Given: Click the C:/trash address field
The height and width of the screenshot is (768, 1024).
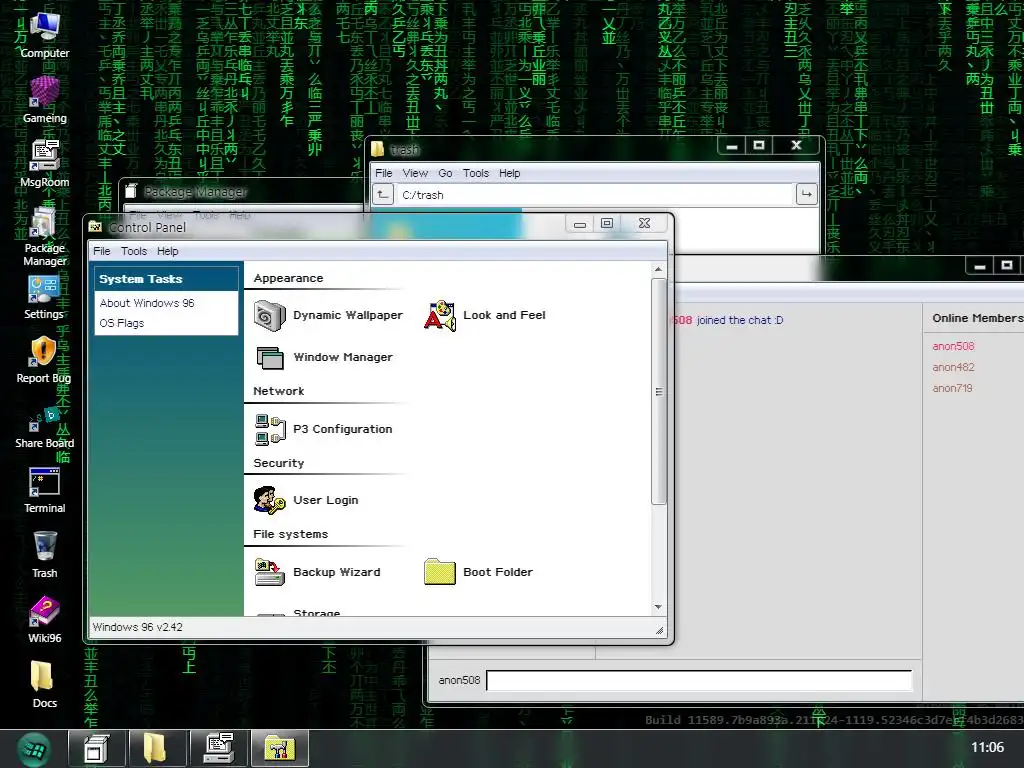Looking at the screenshot, I should 594,195.
